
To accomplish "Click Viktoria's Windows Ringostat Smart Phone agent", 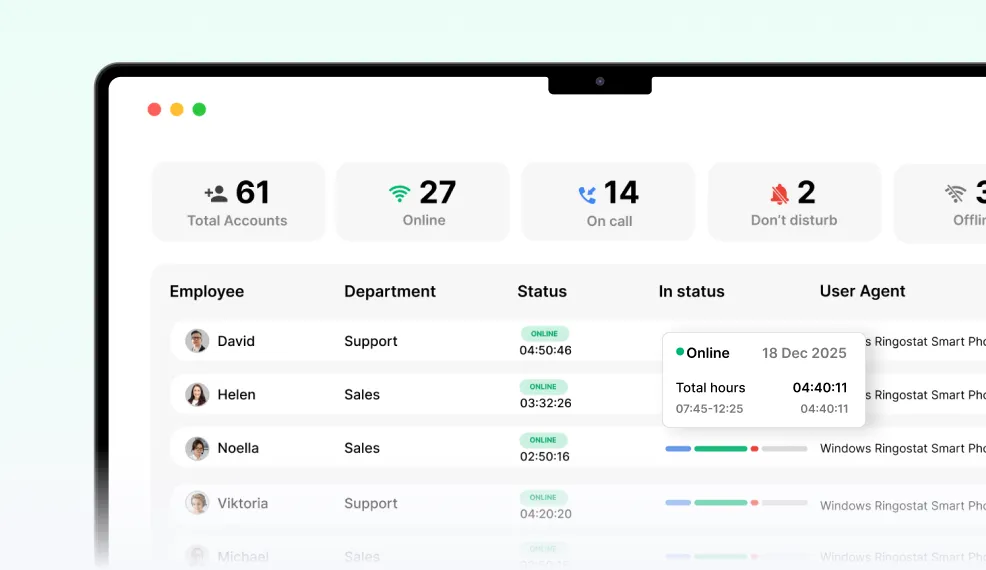I will pyautogui.click(x=903, y=506).
